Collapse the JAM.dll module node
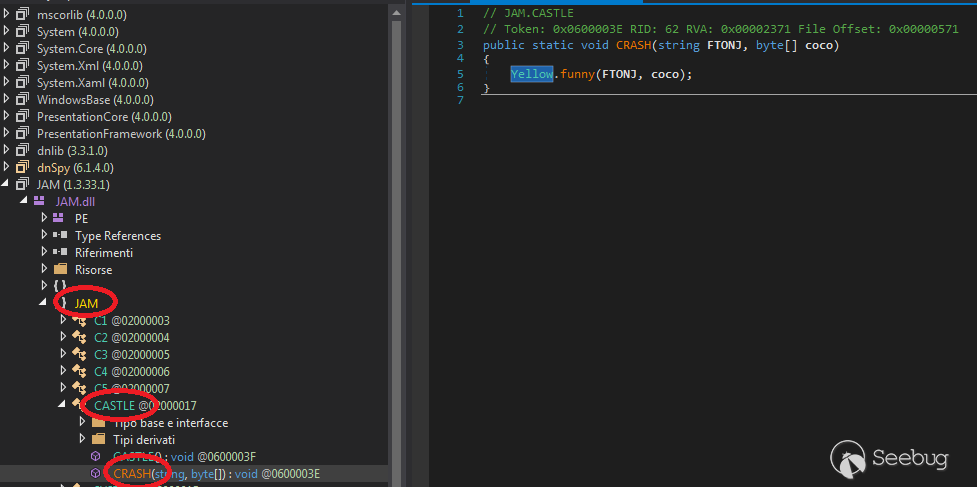This screenshot has width=977, height=487. click(24, 201)
